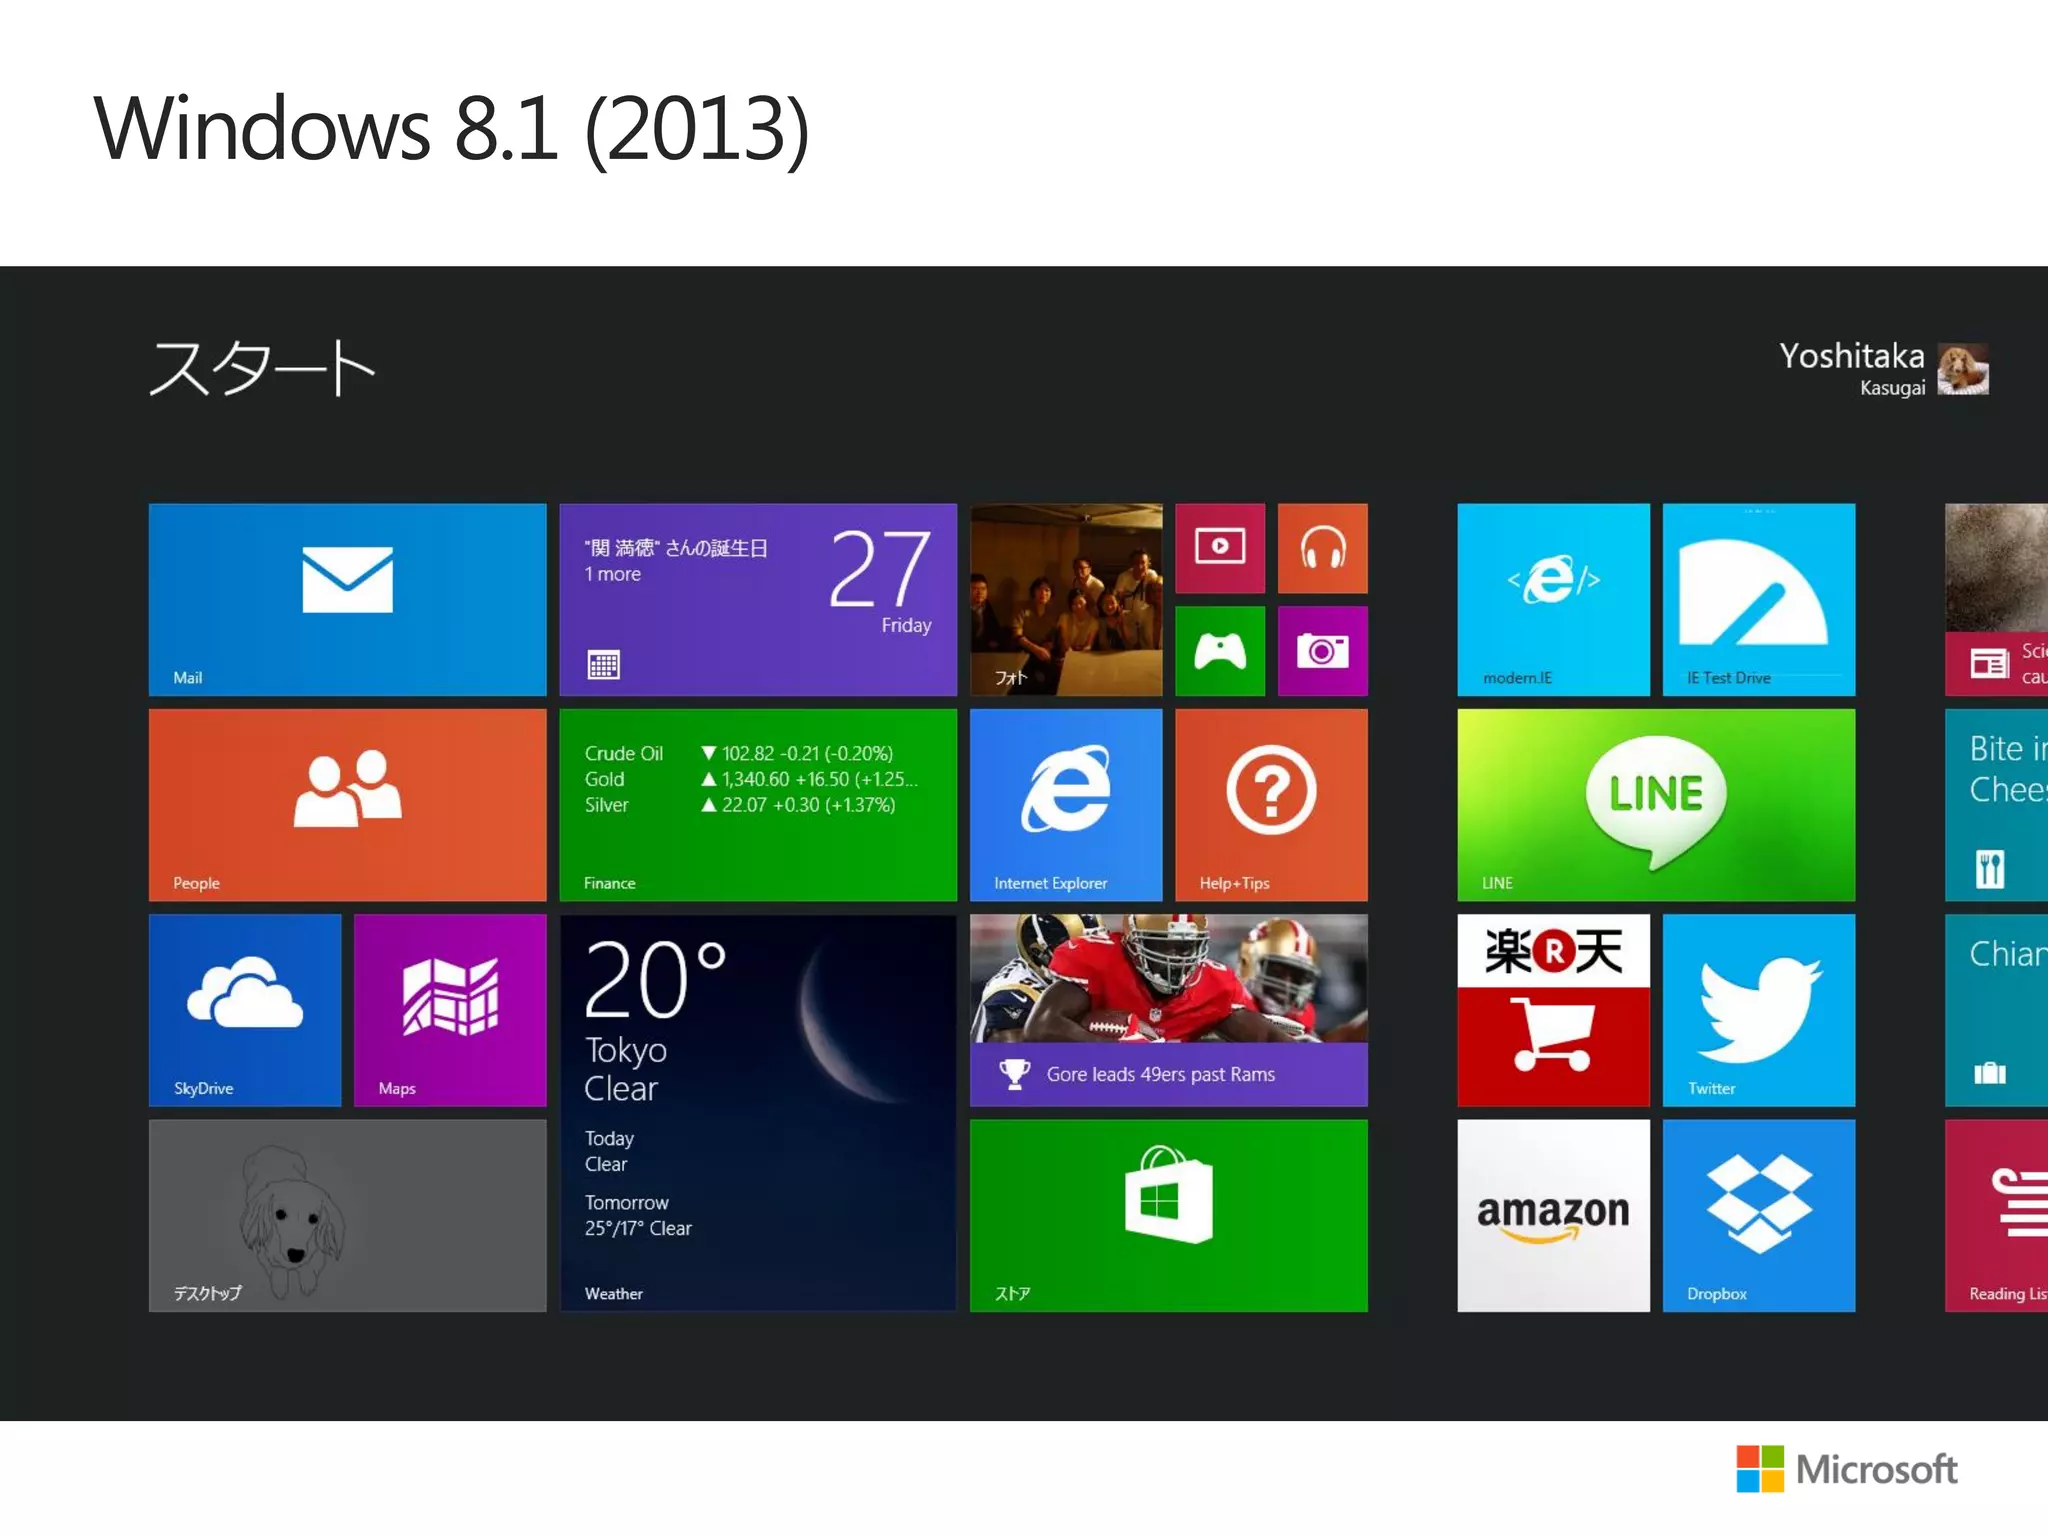Open the Maps tile

pos(450,1010)
